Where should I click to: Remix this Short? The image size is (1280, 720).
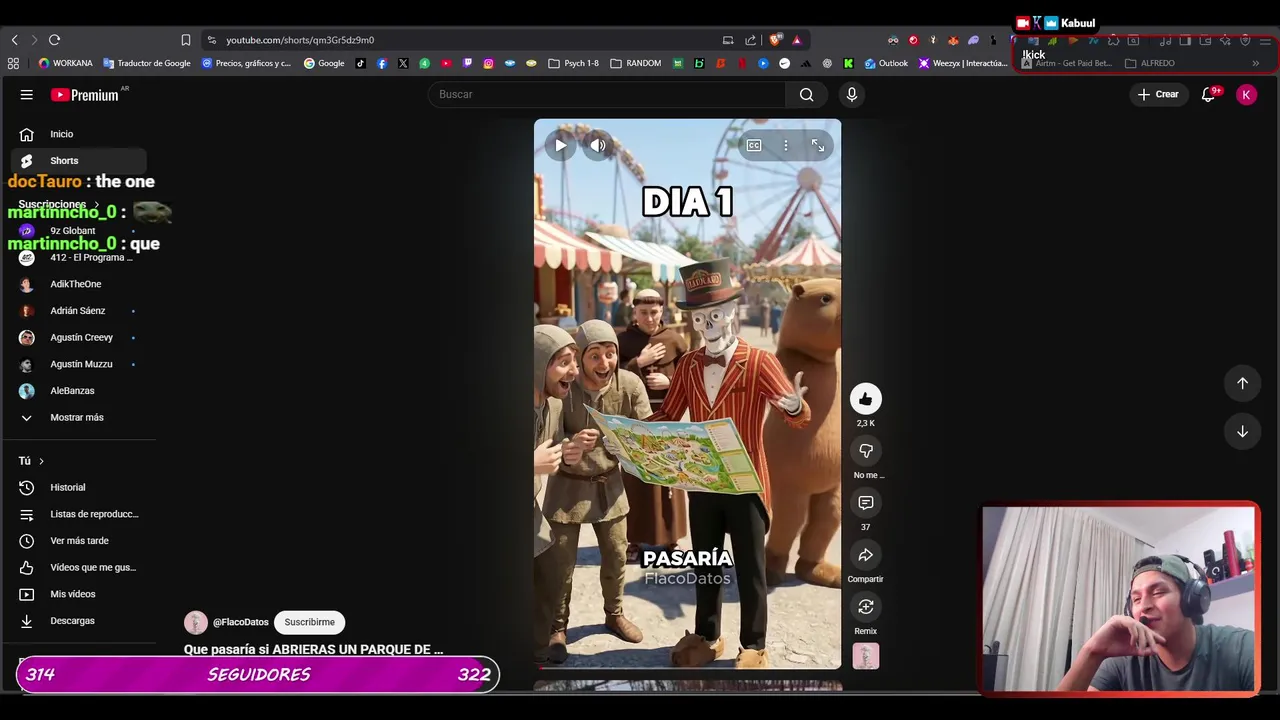(x=866, y=607)
